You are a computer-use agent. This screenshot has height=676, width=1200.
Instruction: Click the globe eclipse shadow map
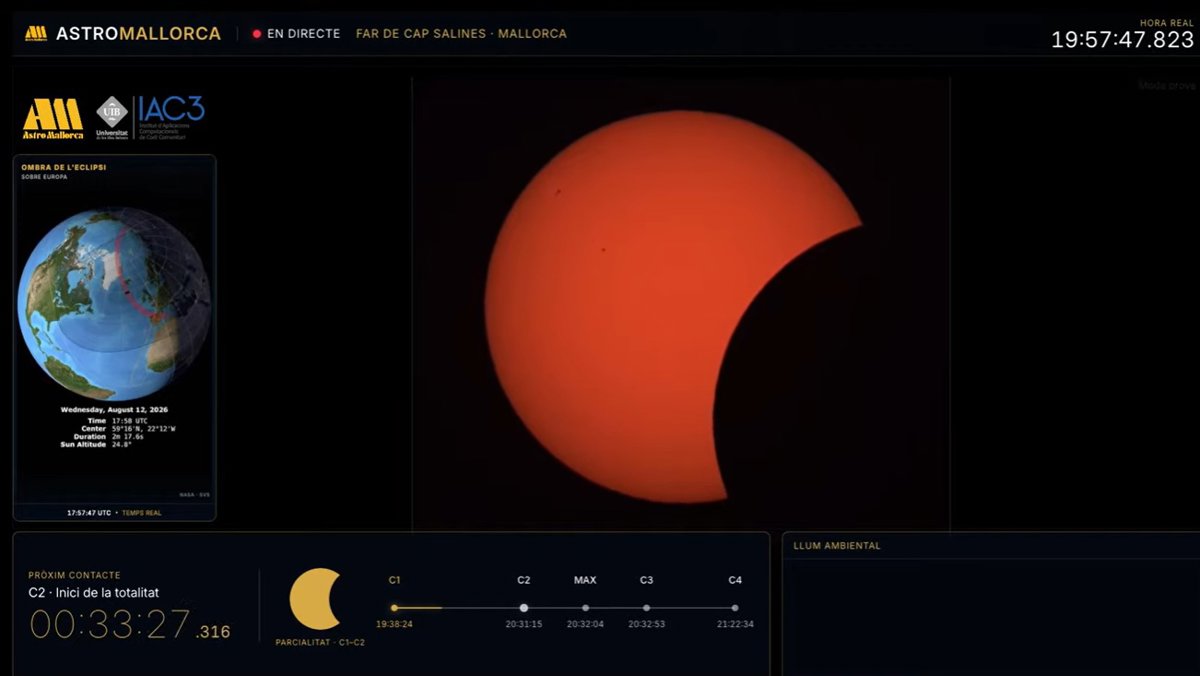pos(114,304)
